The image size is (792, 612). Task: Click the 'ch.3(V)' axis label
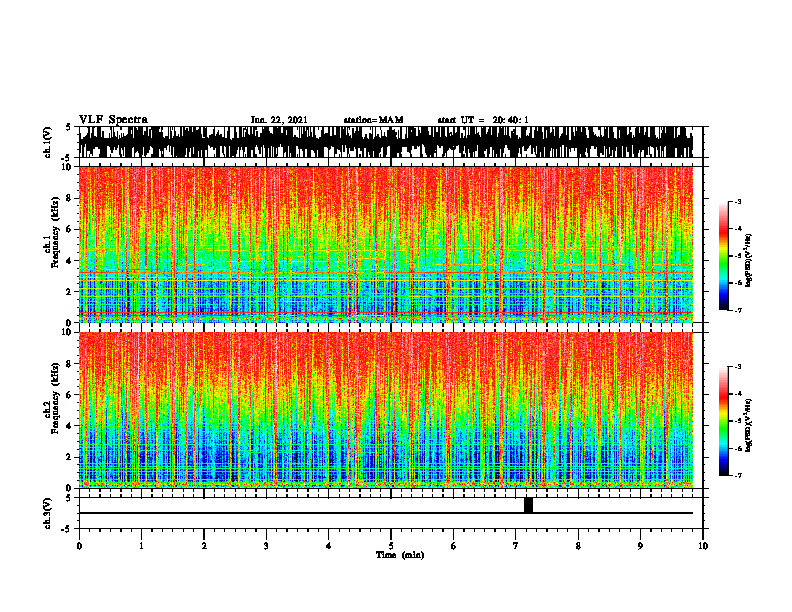[48, 513]
